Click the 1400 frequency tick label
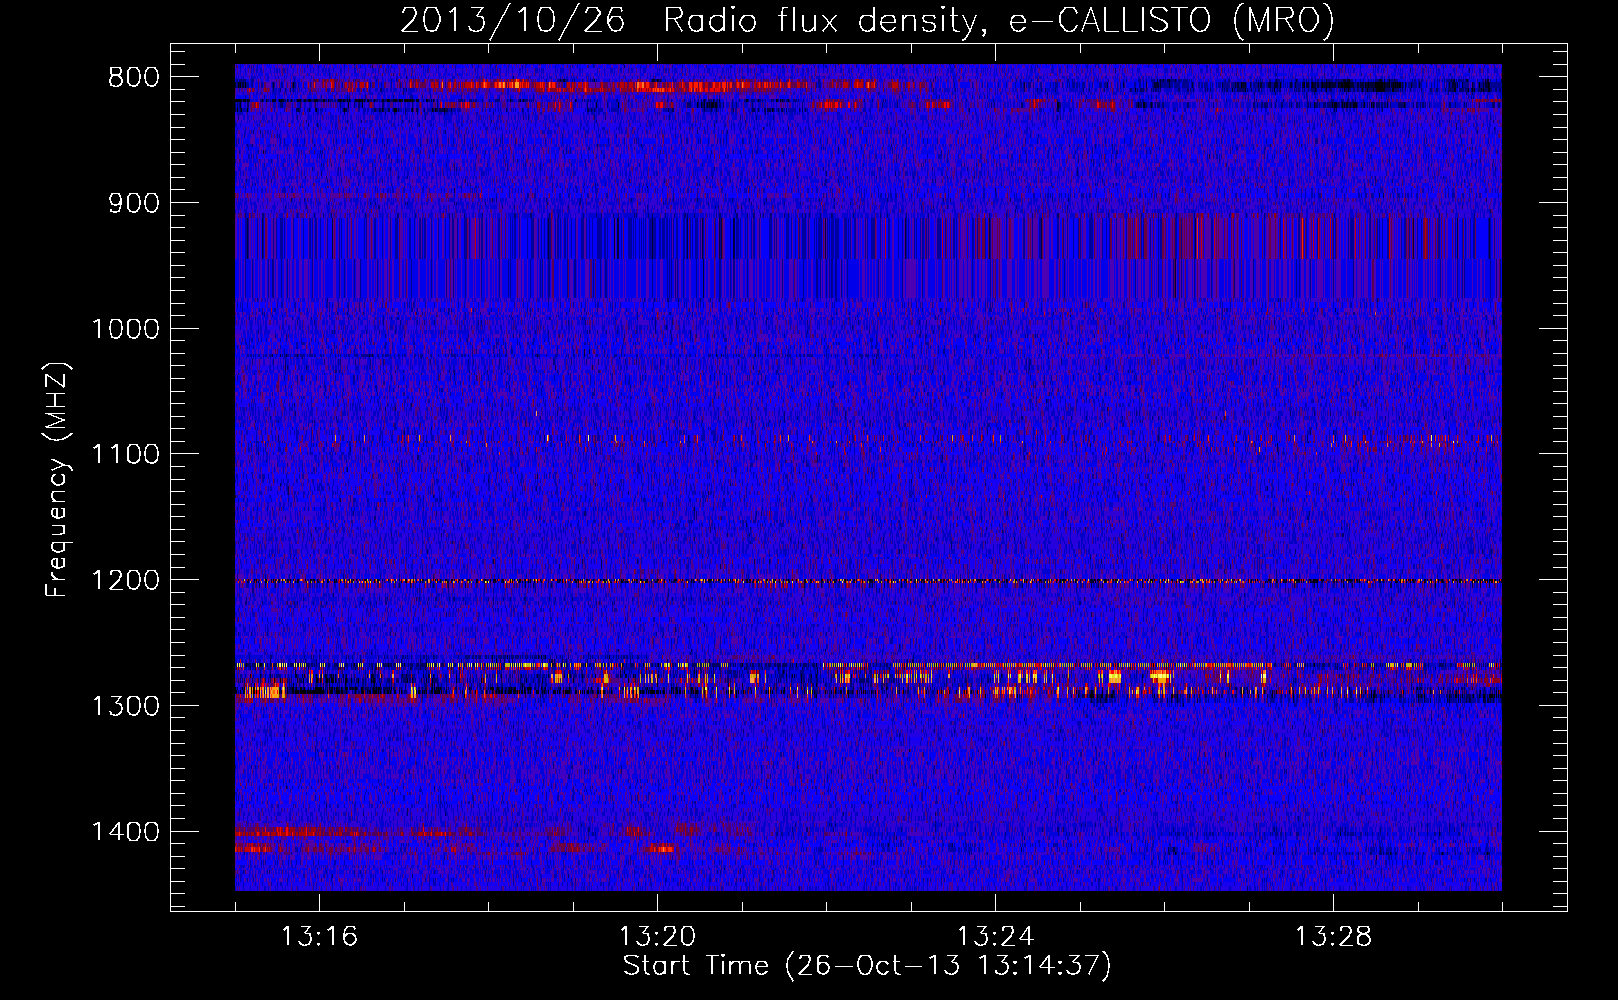This screenshot has height=1000, width=1618. coord(125,832)
